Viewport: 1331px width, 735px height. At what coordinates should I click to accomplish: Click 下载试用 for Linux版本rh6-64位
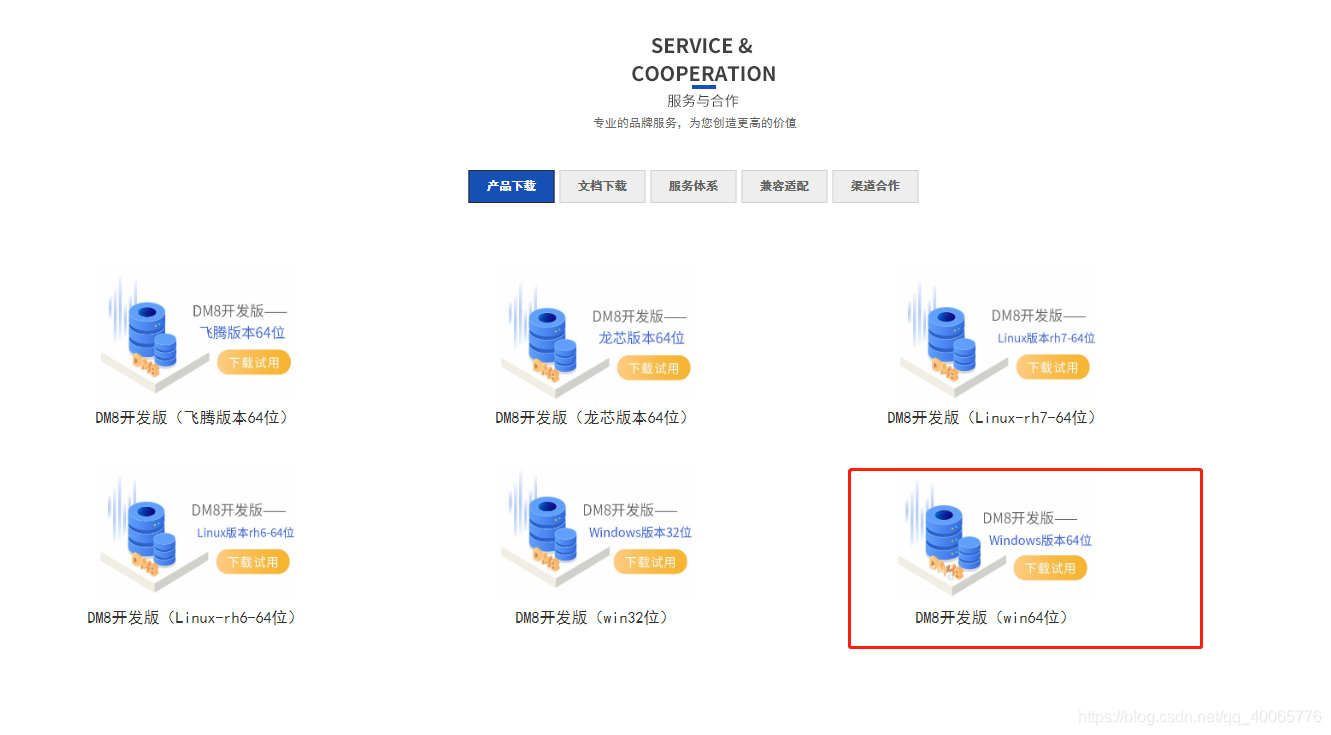(x=253, y=562)
